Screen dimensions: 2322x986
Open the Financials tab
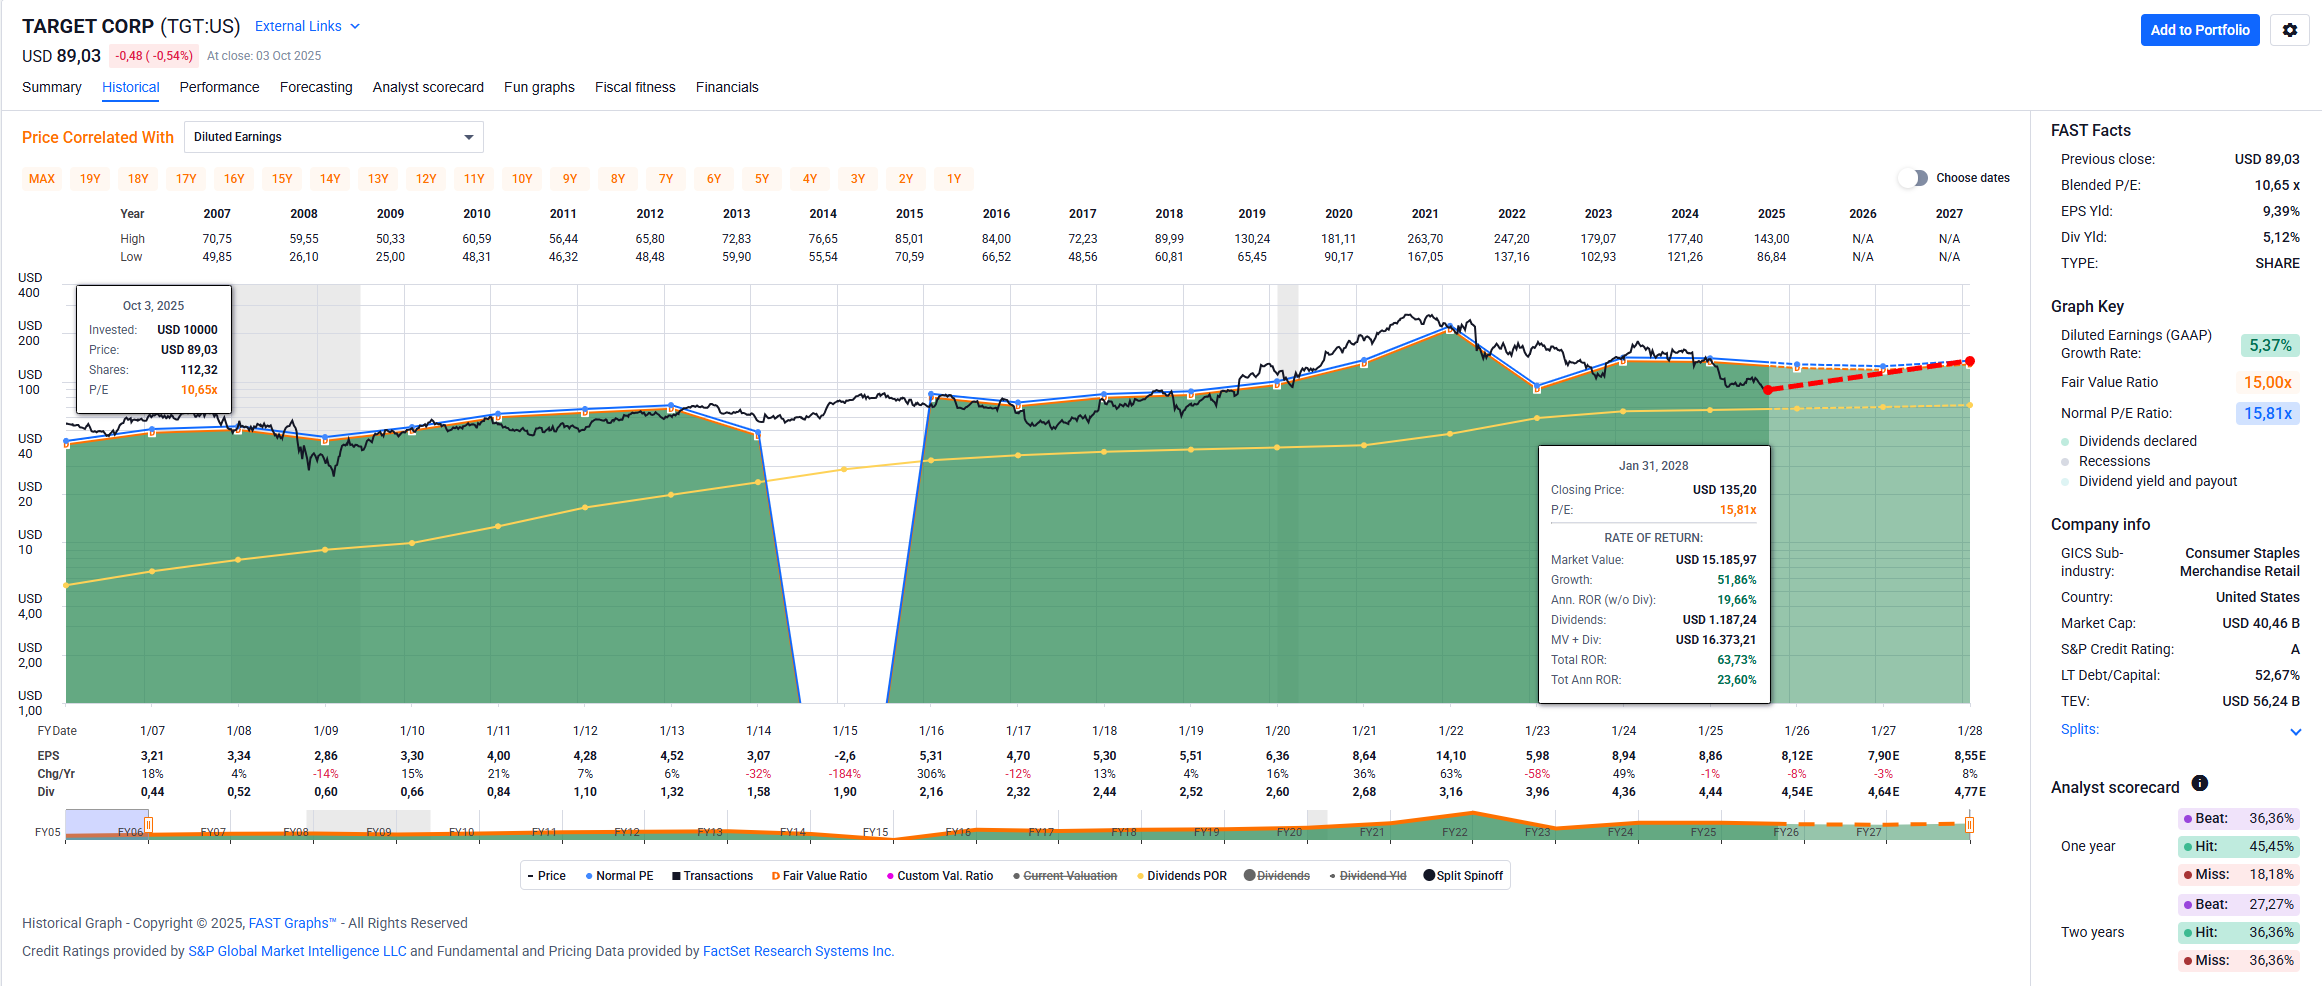727,87
